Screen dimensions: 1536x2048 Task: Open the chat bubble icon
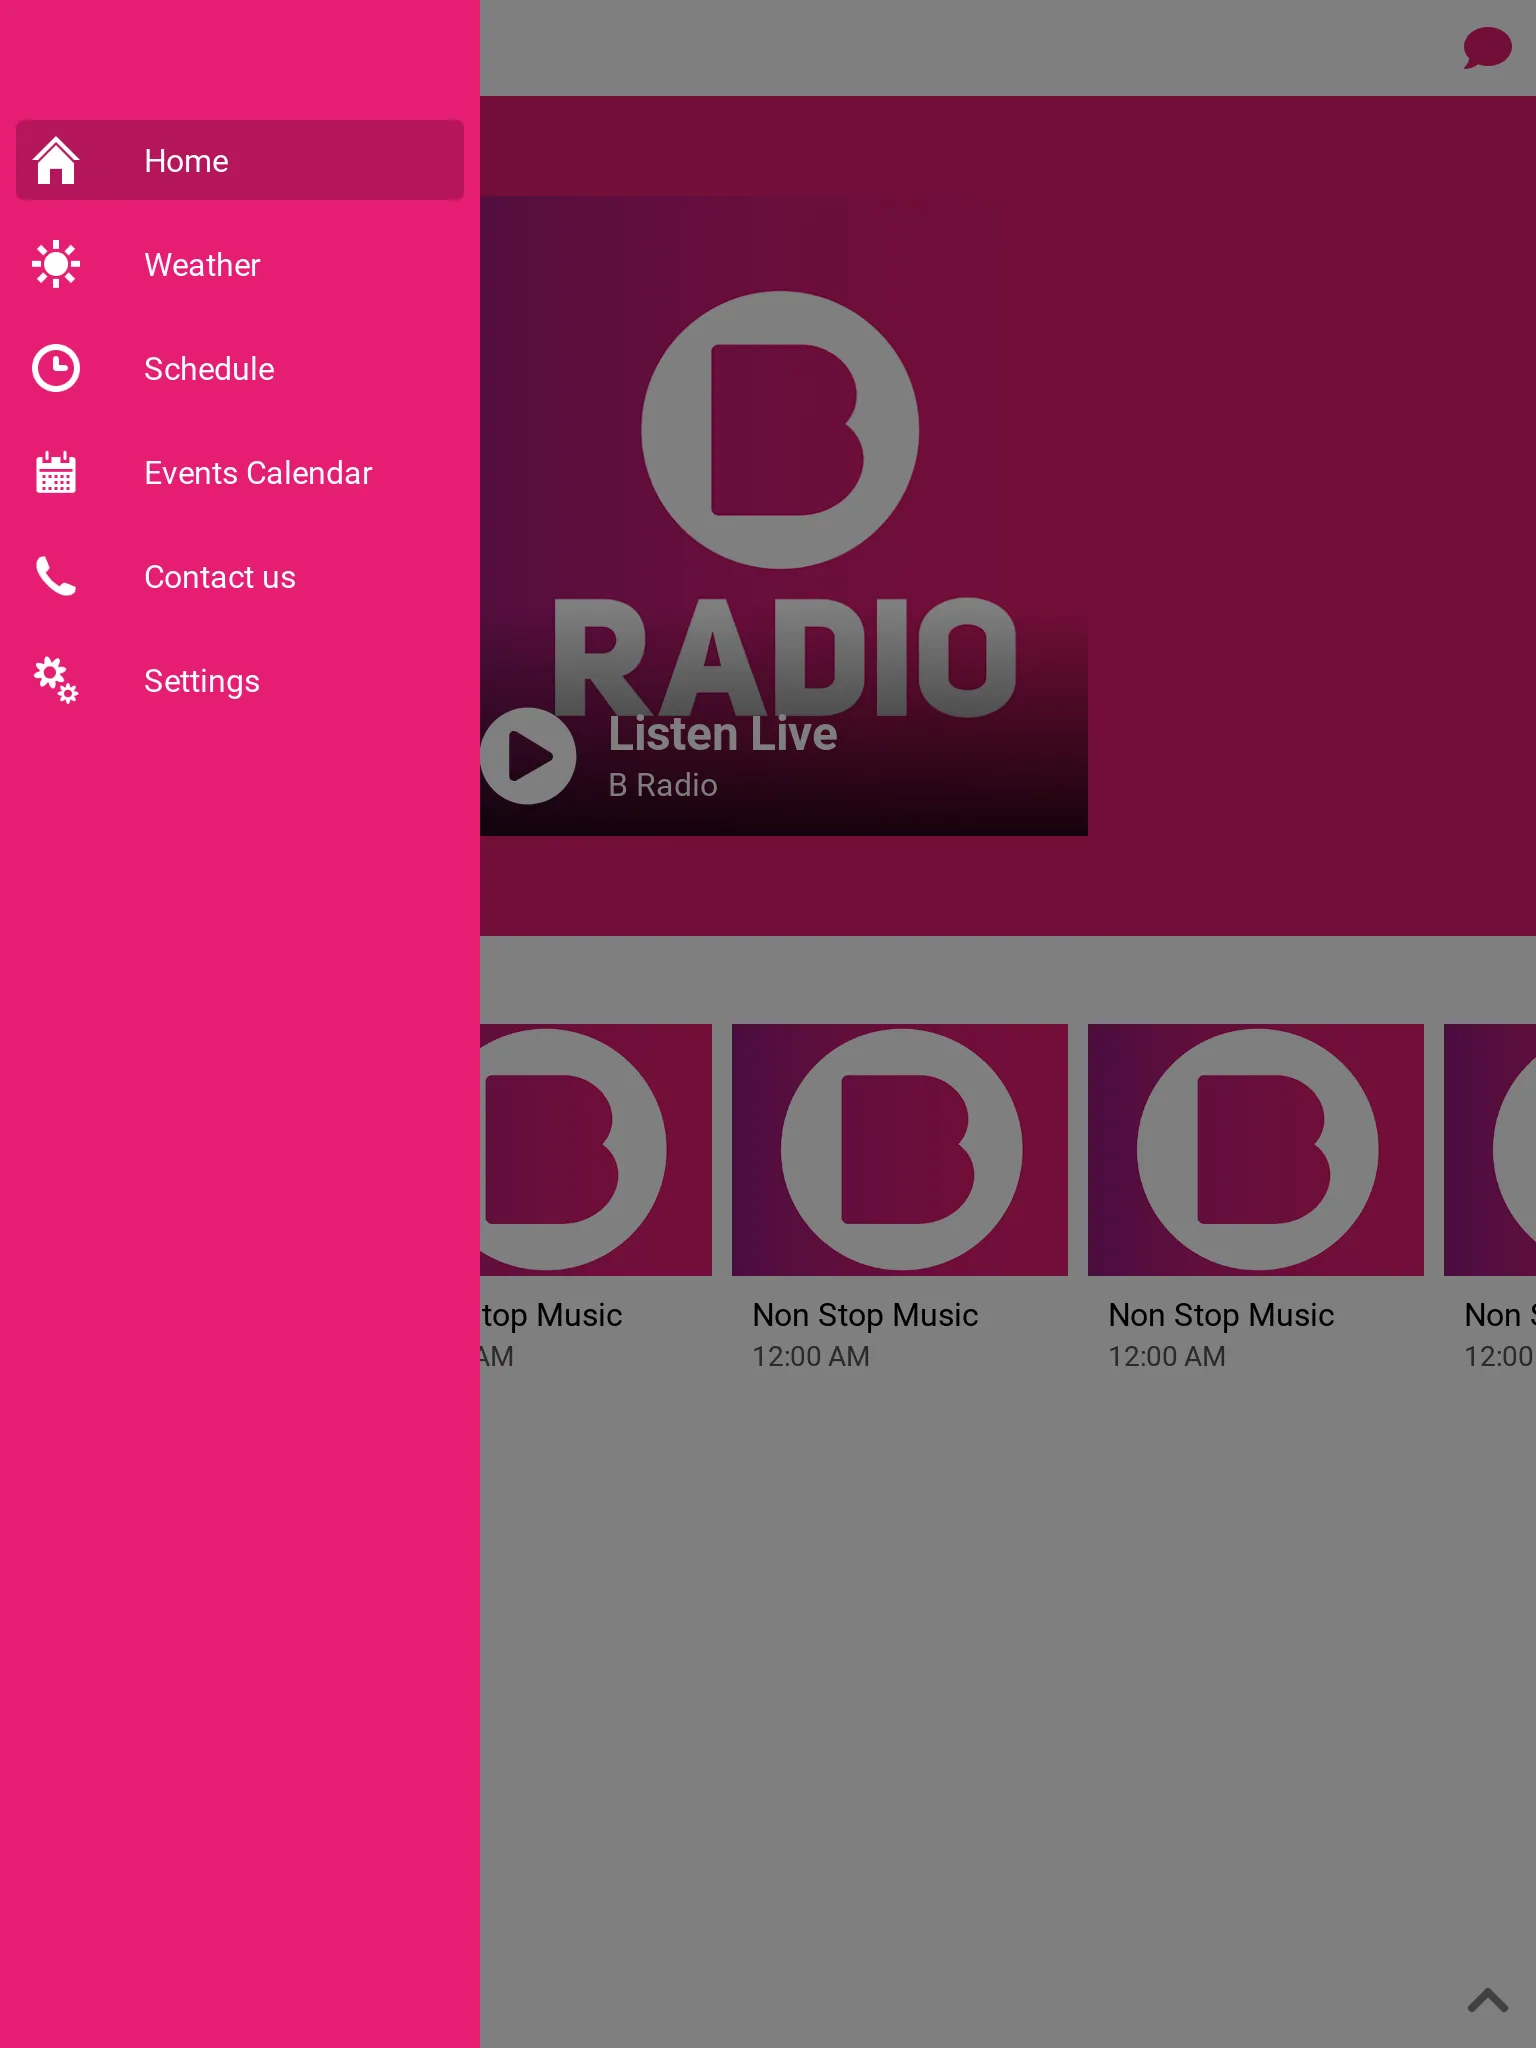[x=1487, y=48]
